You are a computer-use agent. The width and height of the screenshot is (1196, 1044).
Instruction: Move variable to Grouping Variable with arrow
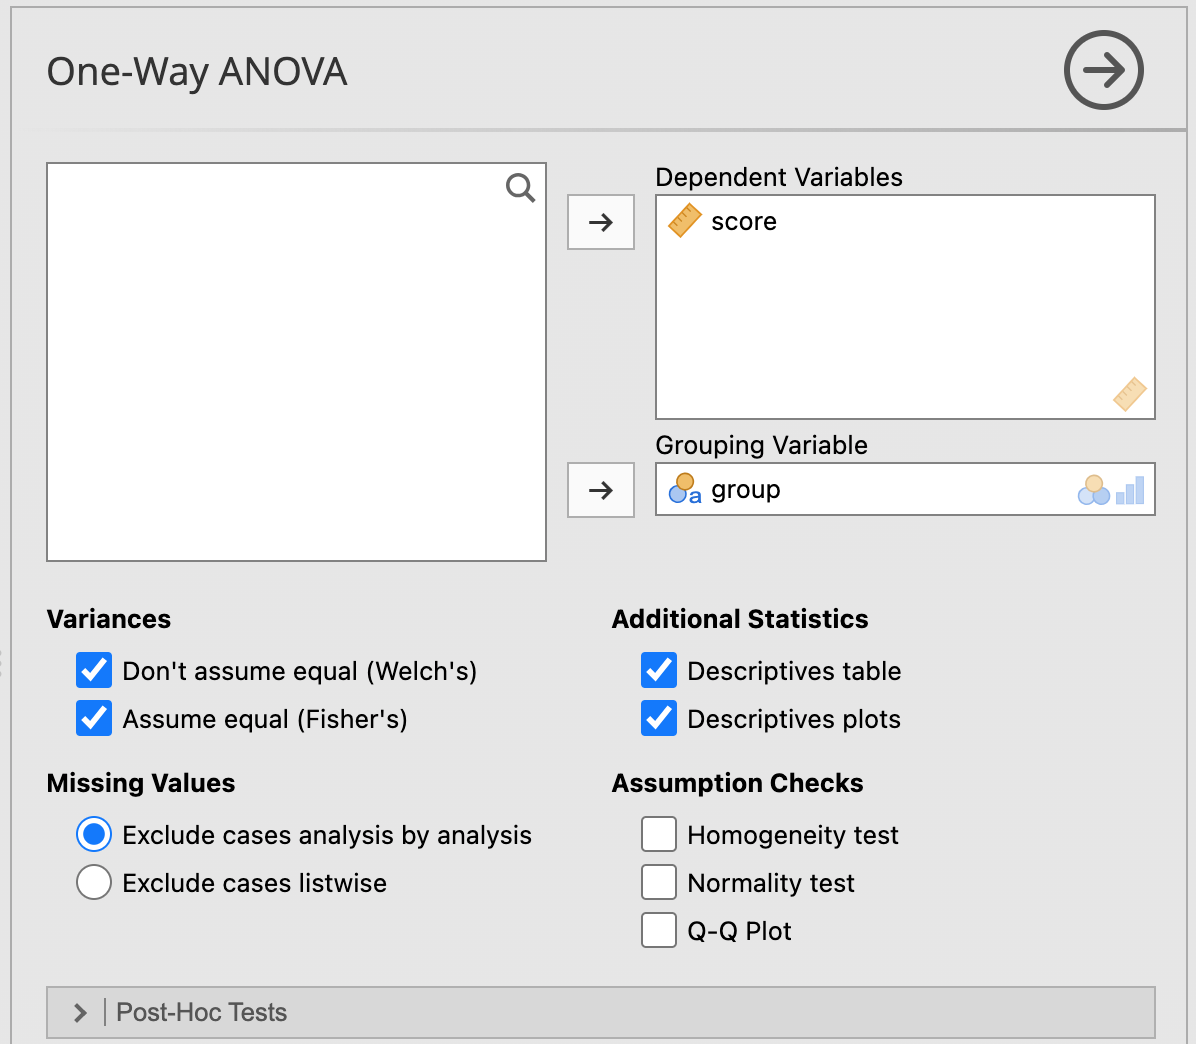(601, 490)
